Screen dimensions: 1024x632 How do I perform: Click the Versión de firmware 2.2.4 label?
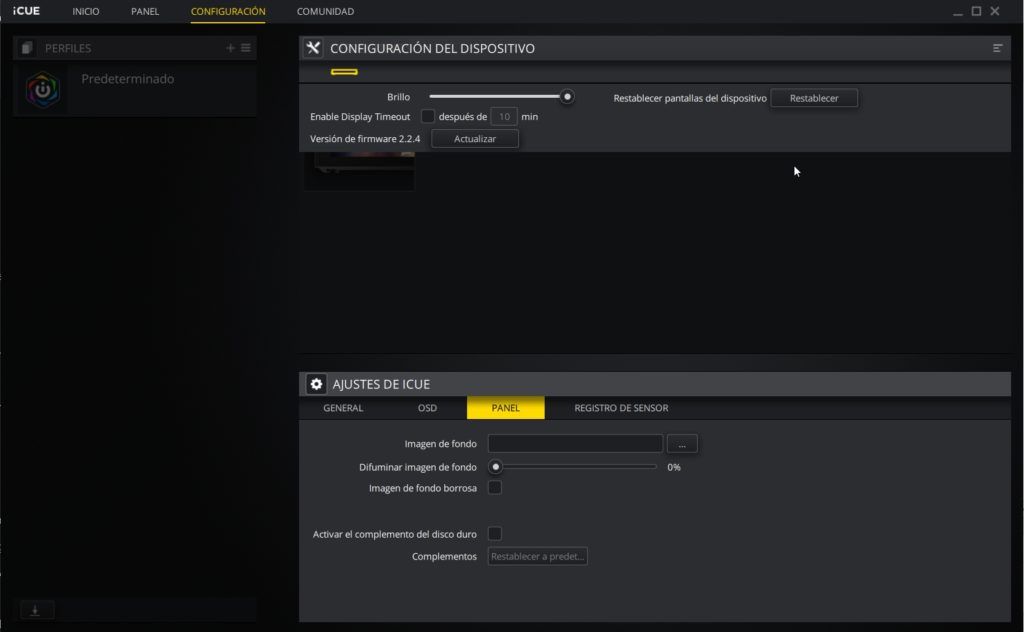365,138
